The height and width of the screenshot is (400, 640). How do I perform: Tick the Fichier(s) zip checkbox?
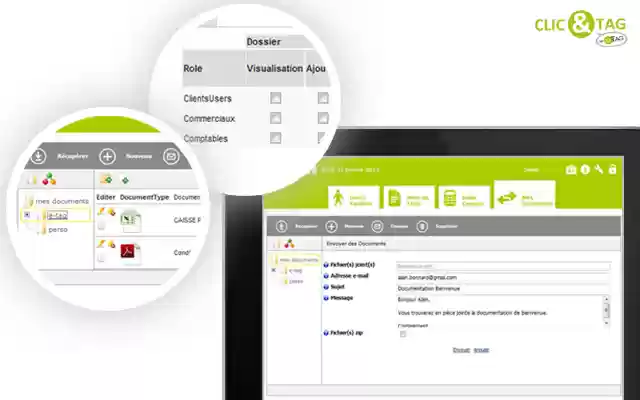click(x=403, y=334)
